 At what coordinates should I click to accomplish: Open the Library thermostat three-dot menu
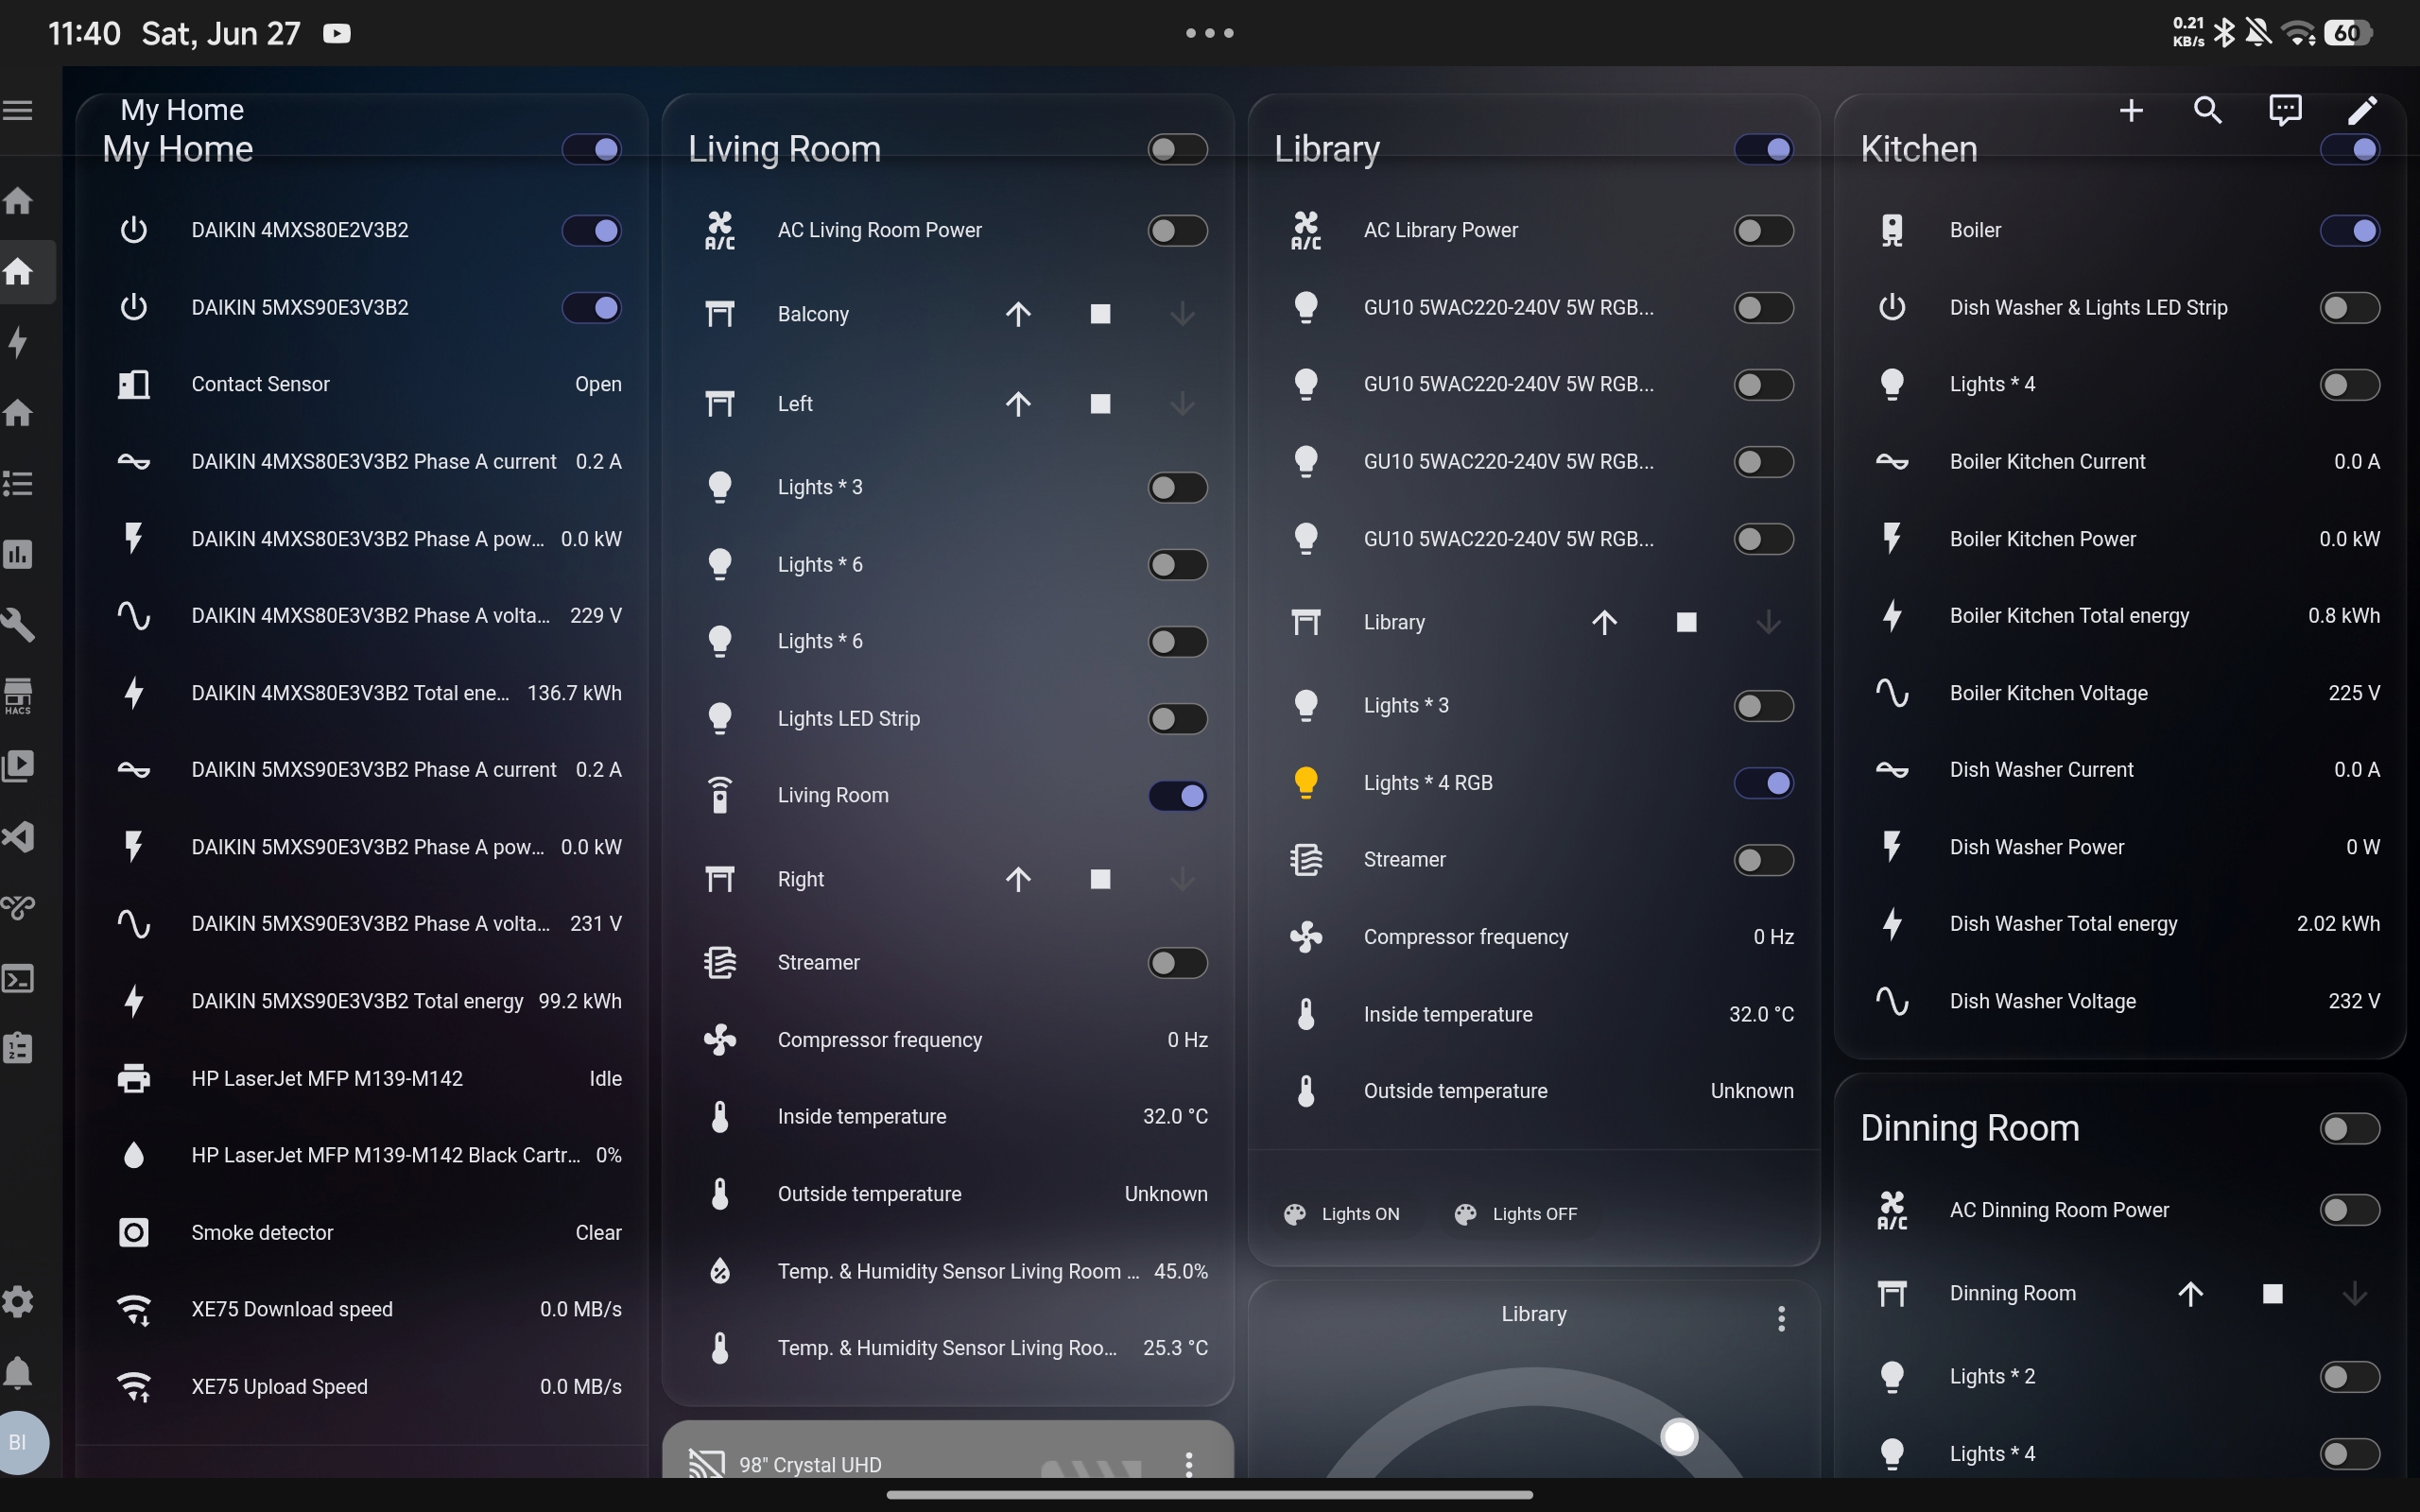[1781, 1318]
